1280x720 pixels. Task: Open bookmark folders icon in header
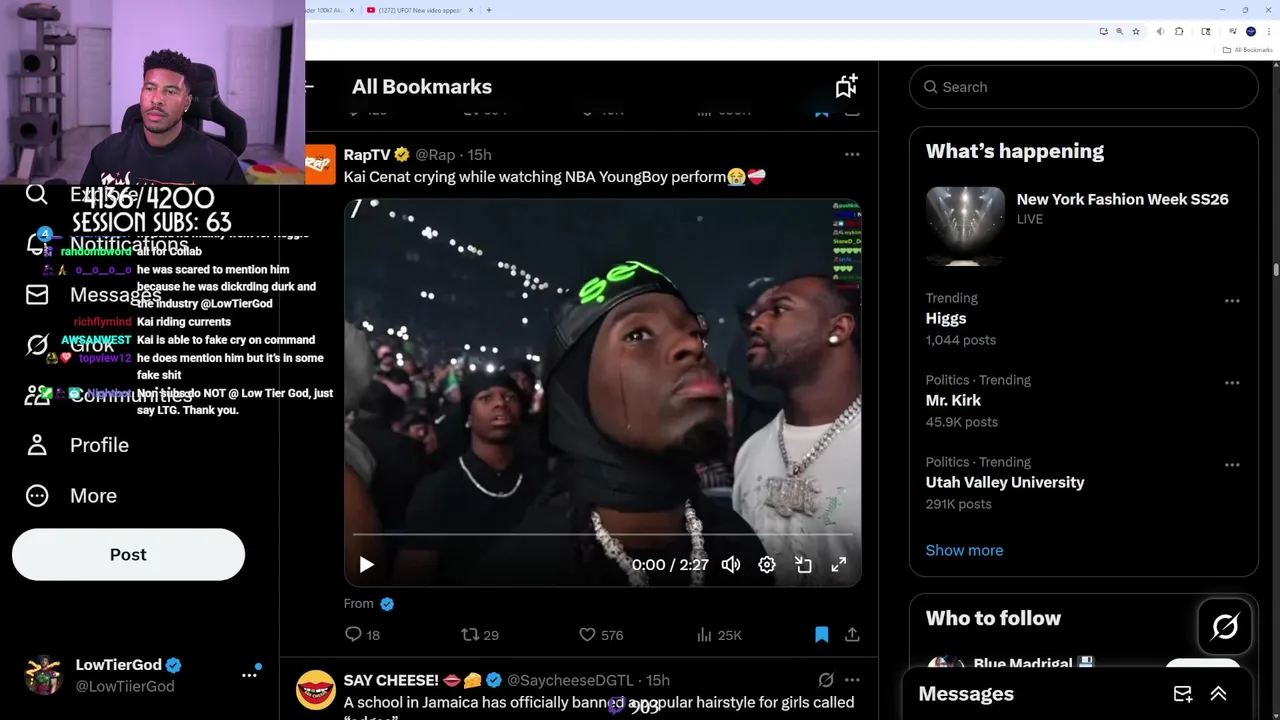[x=846, y=86]
